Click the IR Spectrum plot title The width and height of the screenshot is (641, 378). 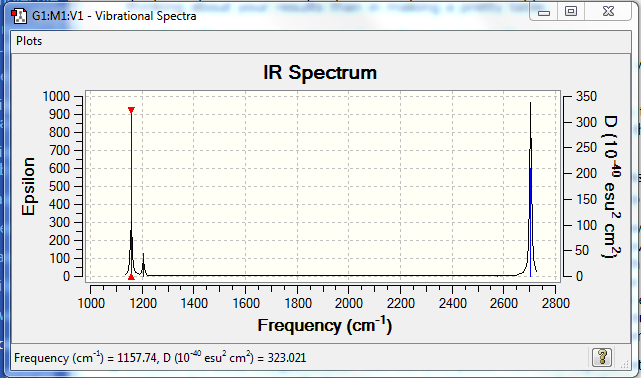[320, 73]
